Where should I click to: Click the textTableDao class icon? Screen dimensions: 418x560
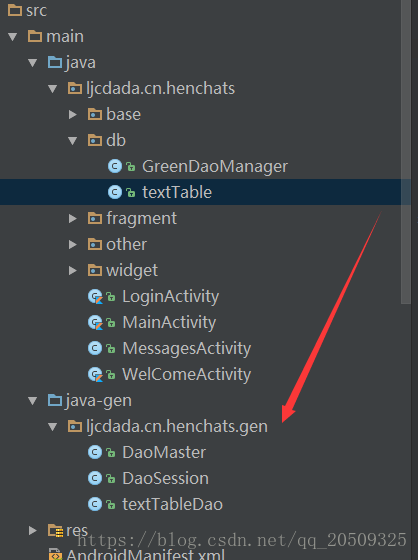coord(95,505)
